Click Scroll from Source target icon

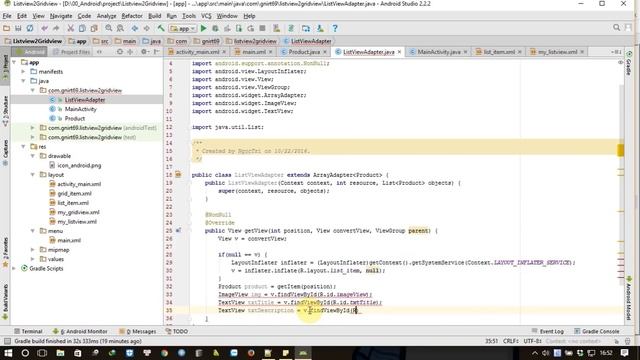[120, 52]
